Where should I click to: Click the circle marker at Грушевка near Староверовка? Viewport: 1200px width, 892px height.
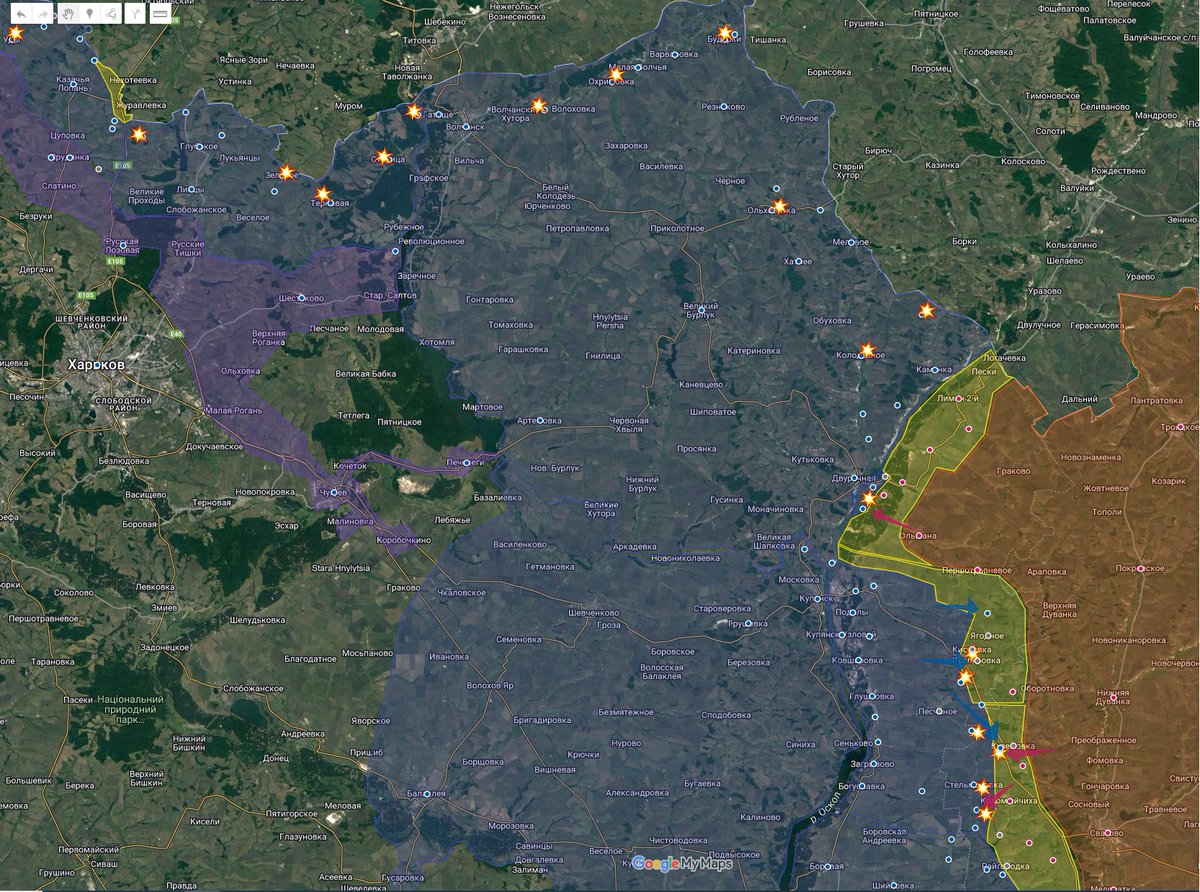pos(750,623)
